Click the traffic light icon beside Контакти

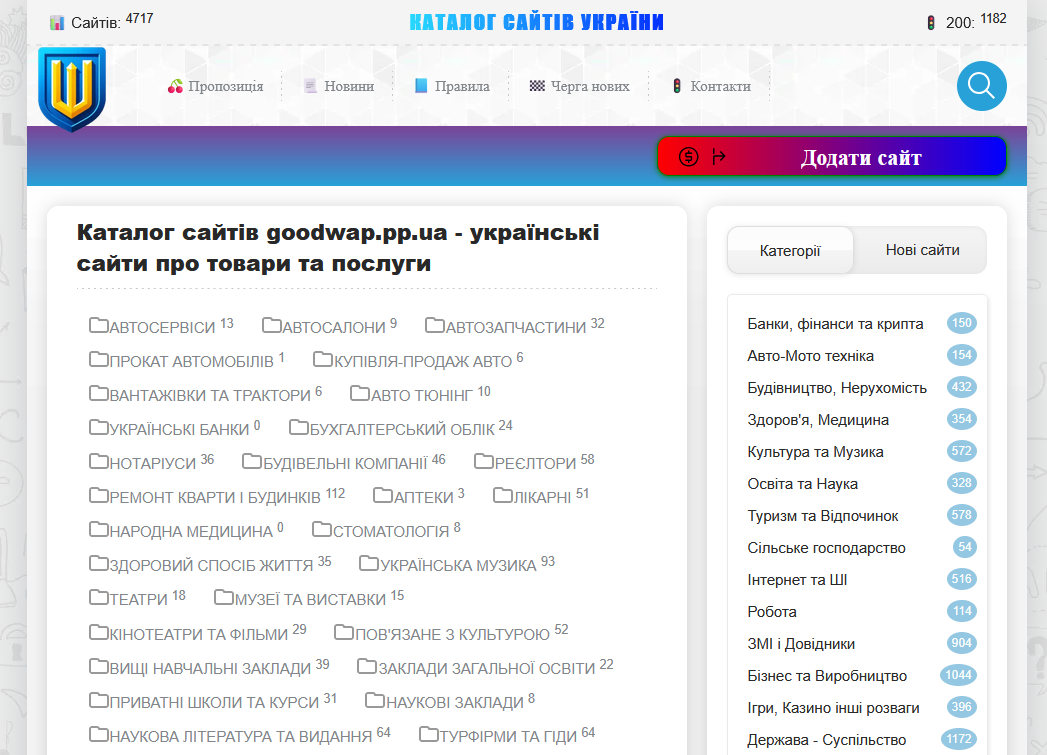click(677, 85)
